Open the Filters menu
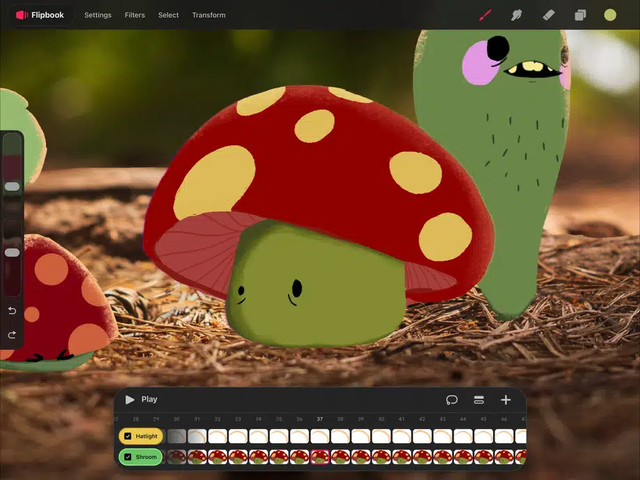Screen dimensions: 640x480 135,15
